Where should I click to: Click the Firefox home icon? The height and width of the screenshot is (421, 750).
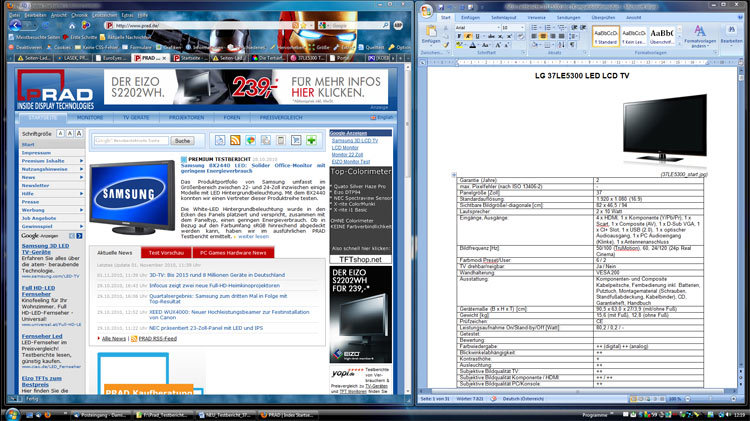click(72, 25)
